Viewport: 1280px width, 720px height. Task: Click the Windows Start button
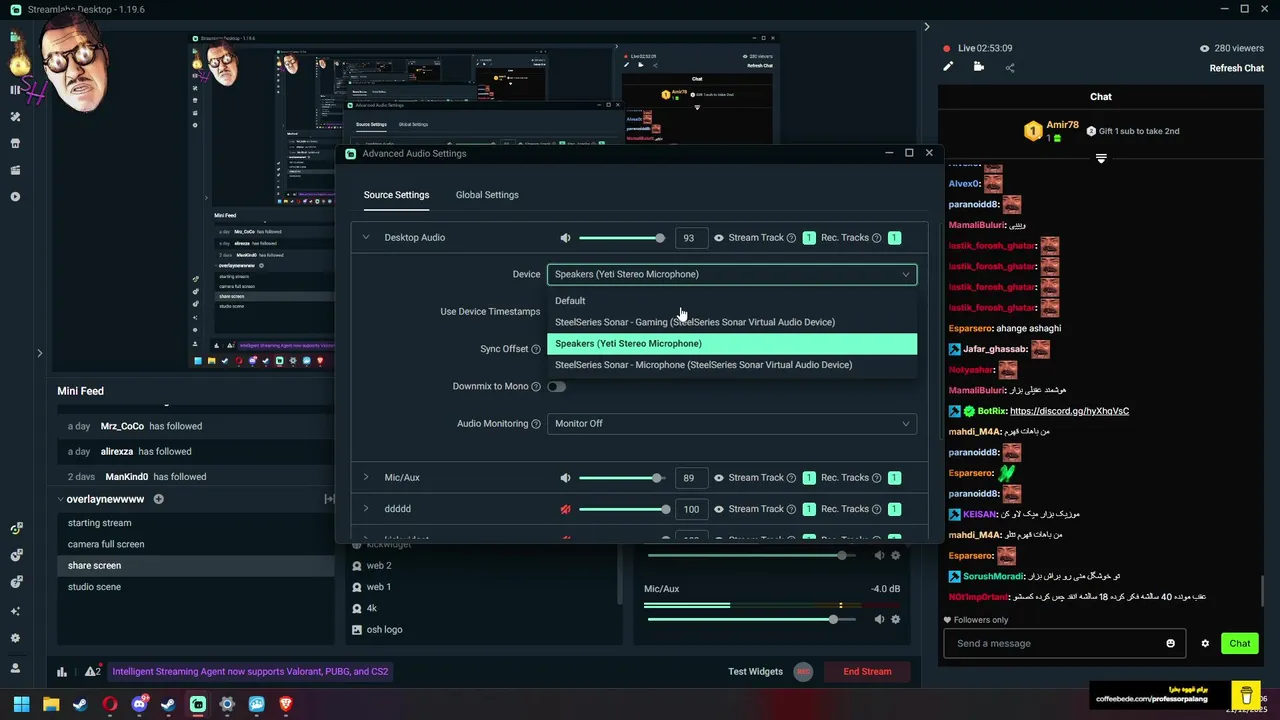21,704
